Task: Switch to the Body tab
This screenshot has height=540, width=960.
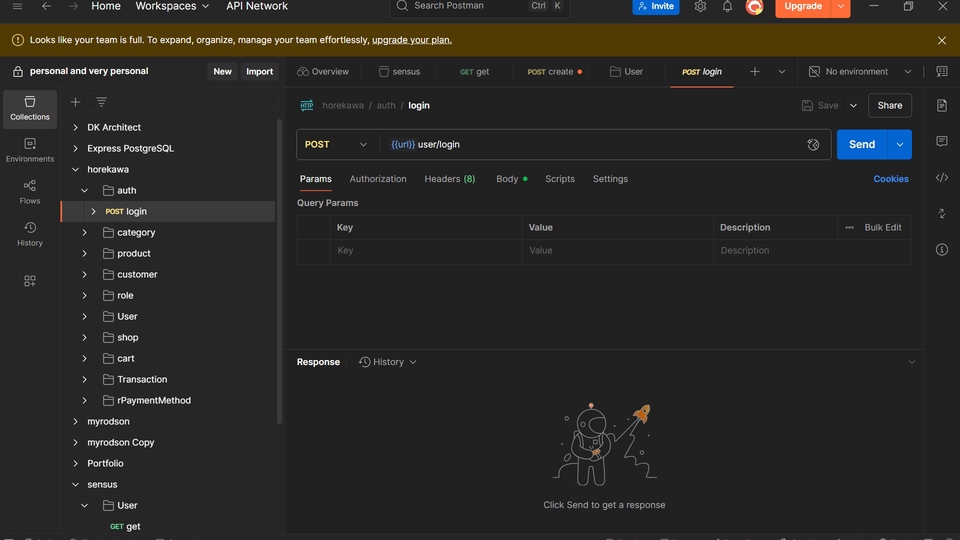Action: click(x=511, y=179)
